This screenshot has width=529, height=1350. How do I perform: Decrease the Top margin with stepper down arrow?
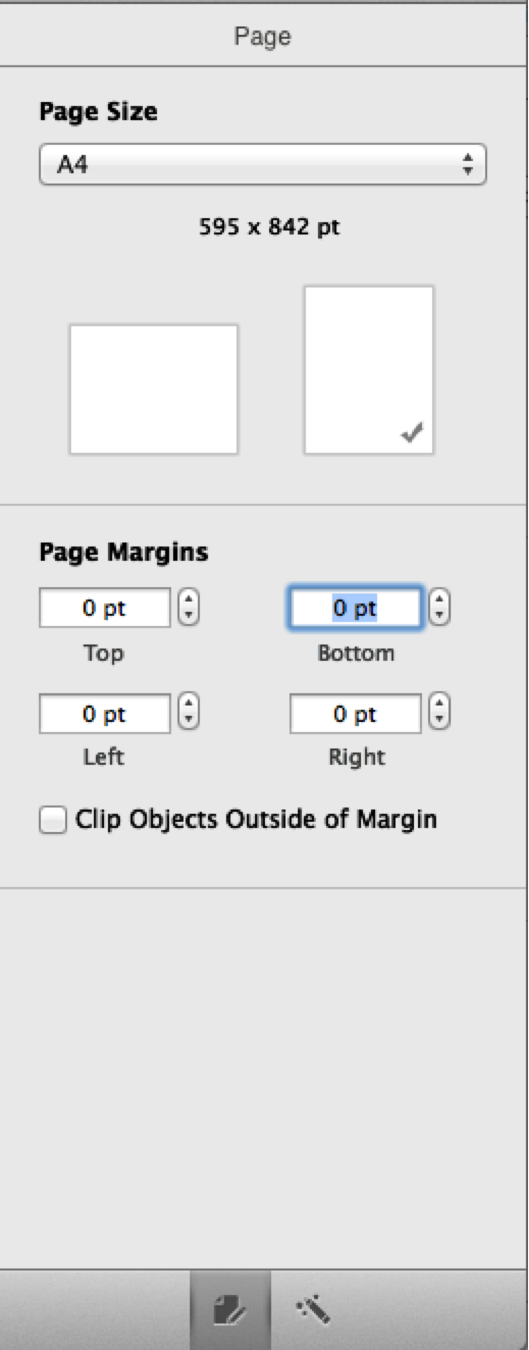coord(189,616)
